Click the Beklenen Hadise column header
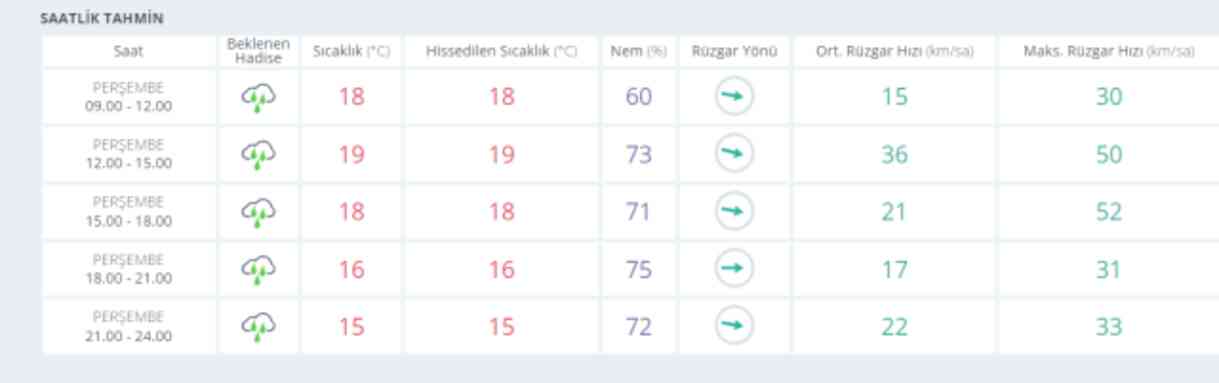The height and width of the screenshot is (383, 1219). [x=258, y=52]
